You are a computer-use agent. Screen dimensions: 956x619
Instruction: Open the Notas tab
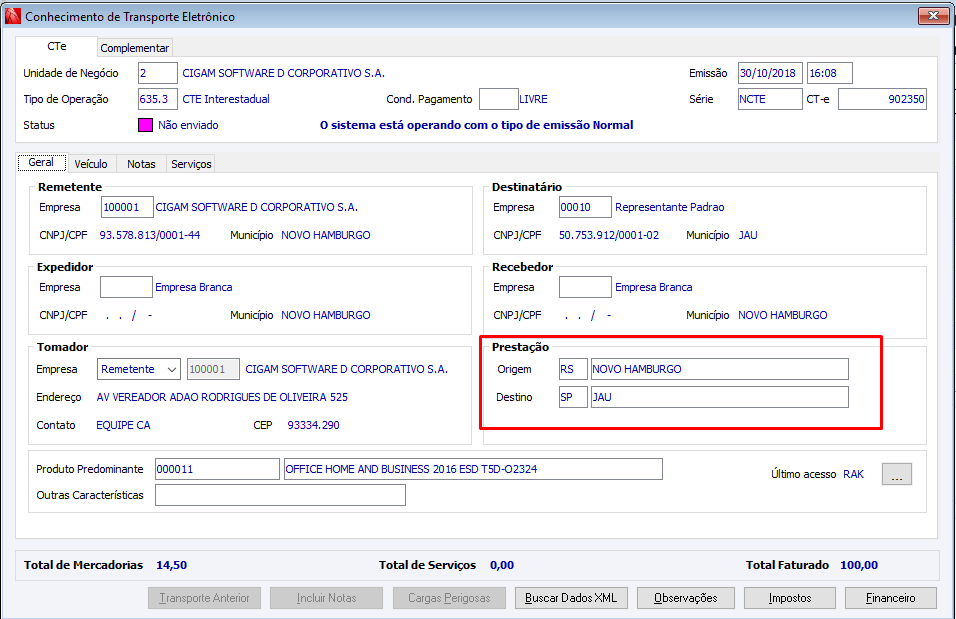[141, 163]
